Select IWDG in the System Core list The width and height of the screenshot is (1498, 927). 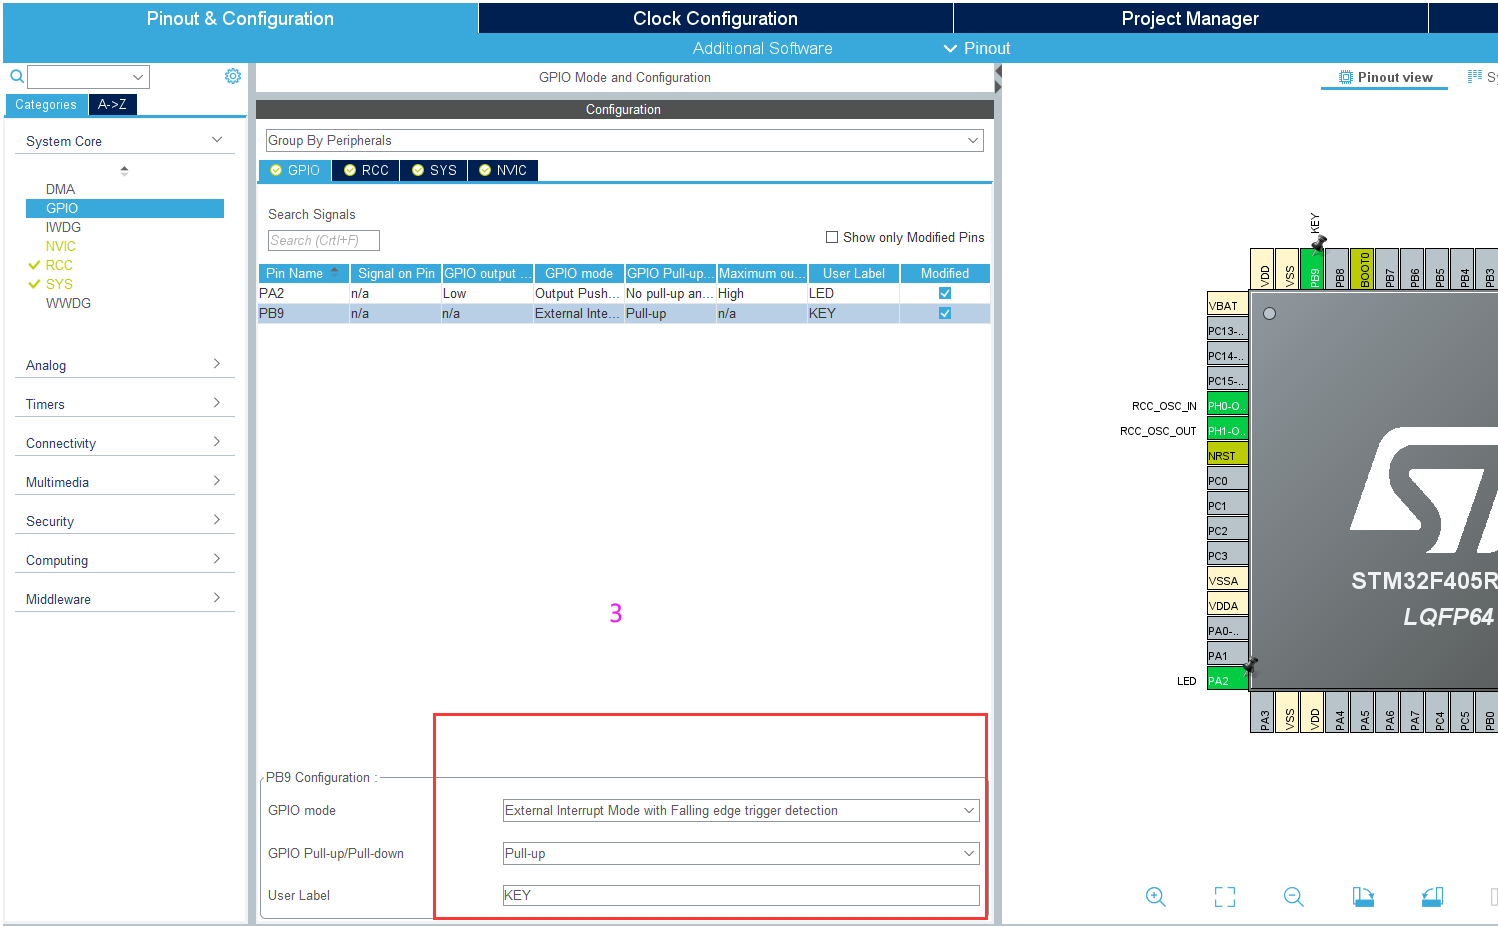[62, 227]
